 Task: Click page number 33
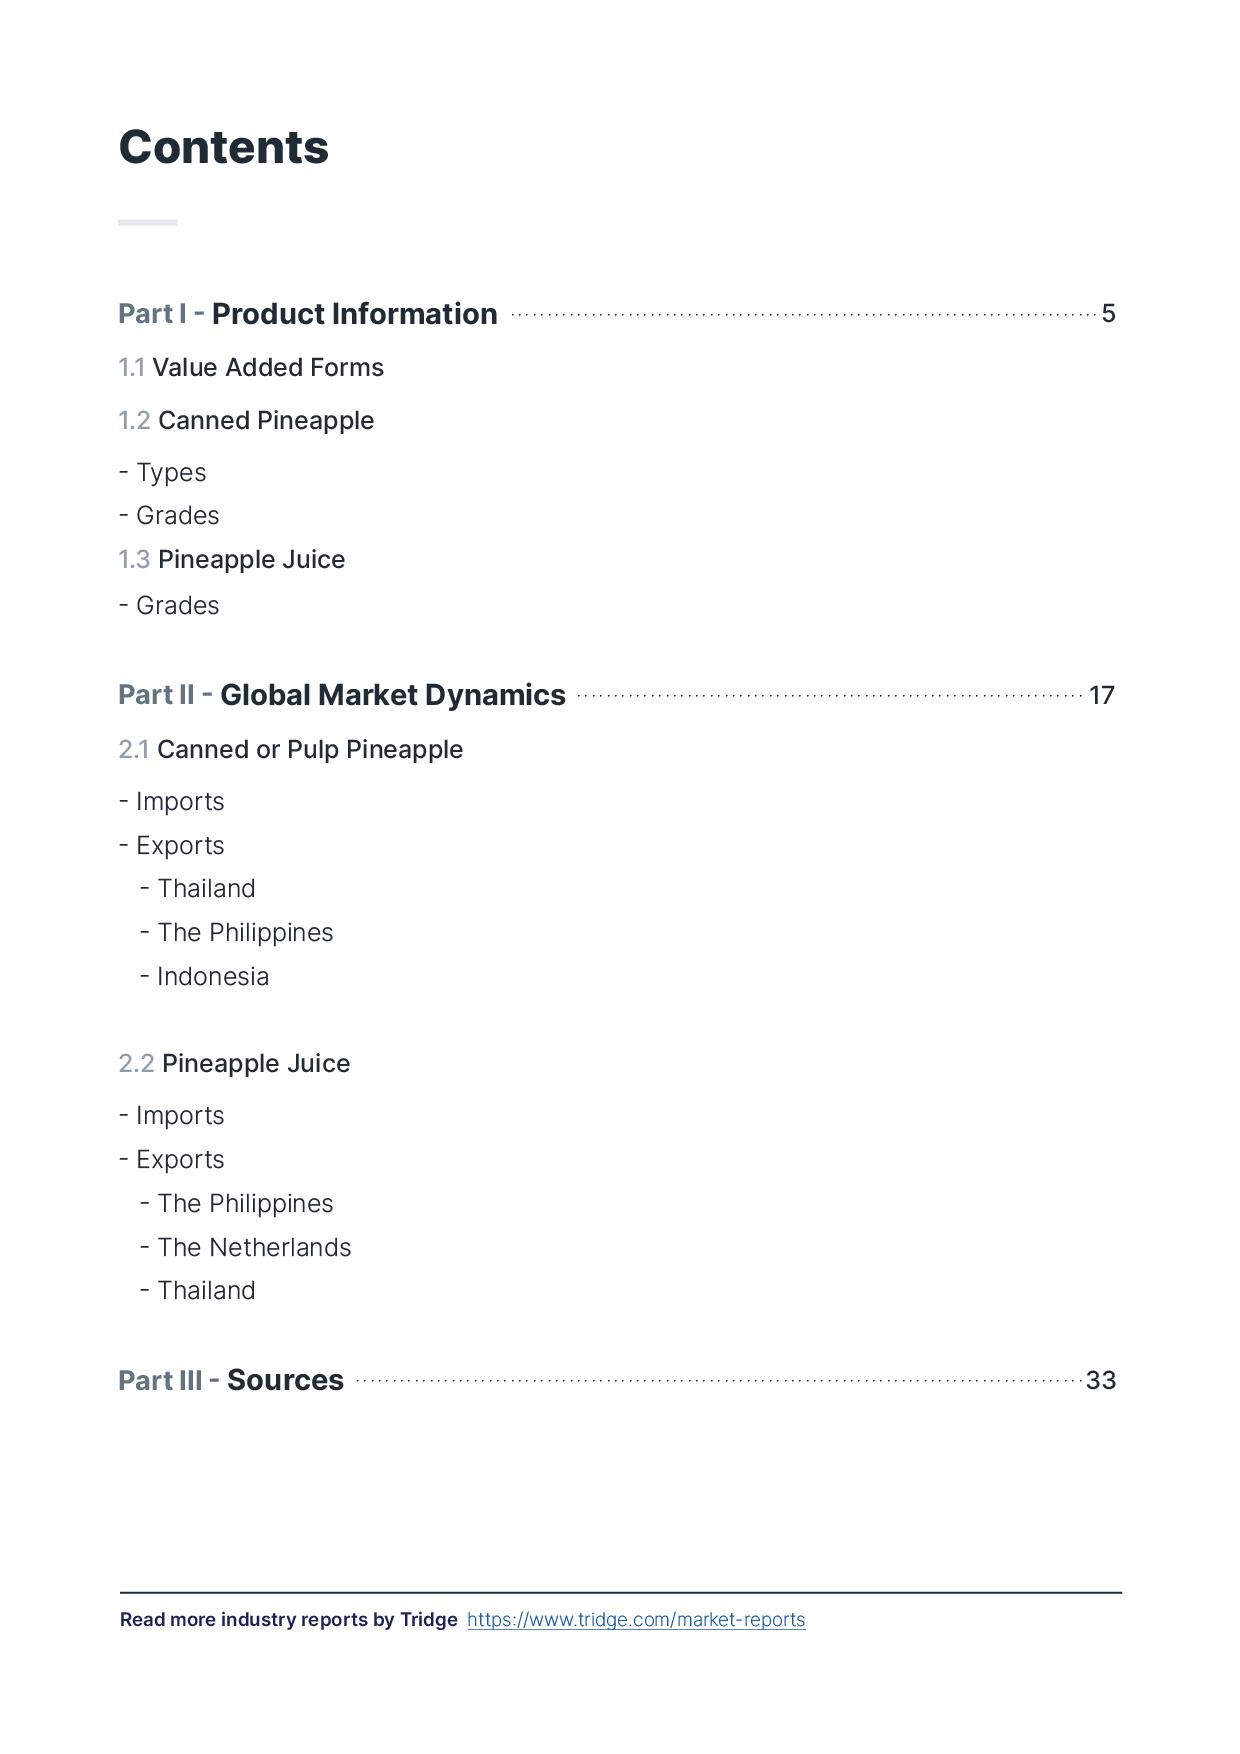pyautogui.click(x=1100, y=1381)
